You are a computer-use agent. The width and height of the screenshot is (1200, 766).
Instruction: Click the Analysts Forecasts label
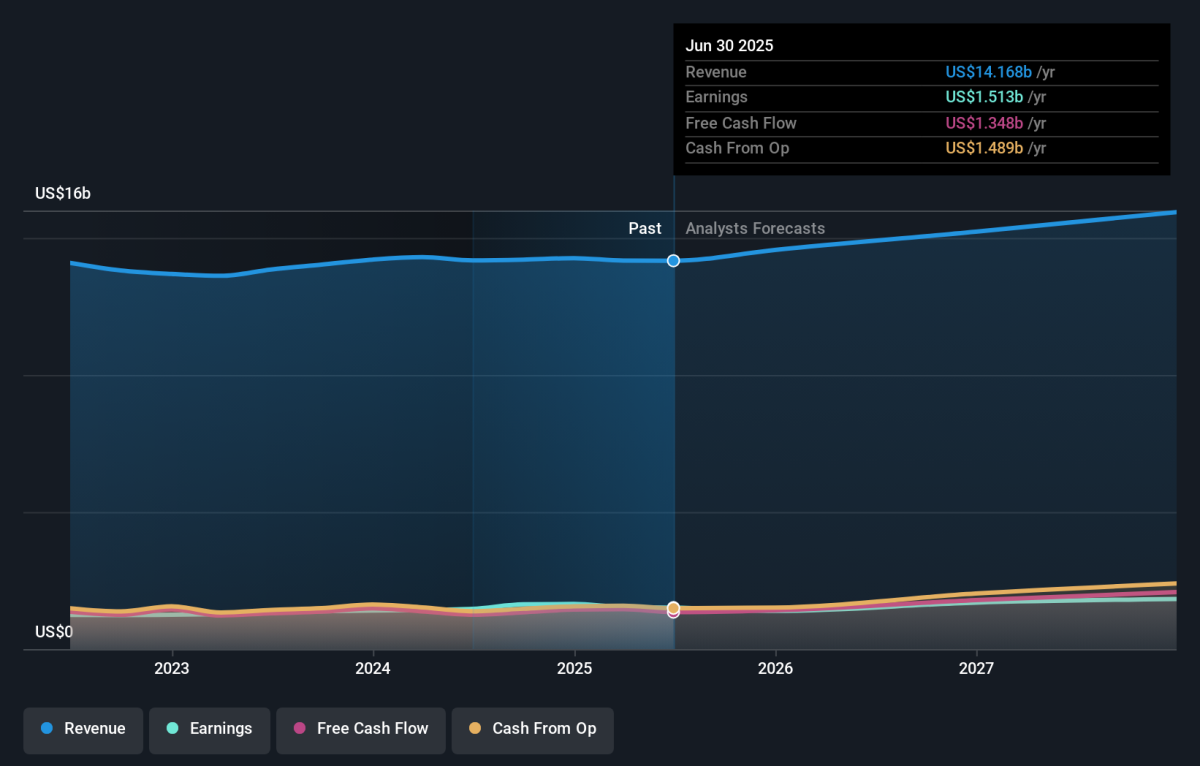[755, 229]
